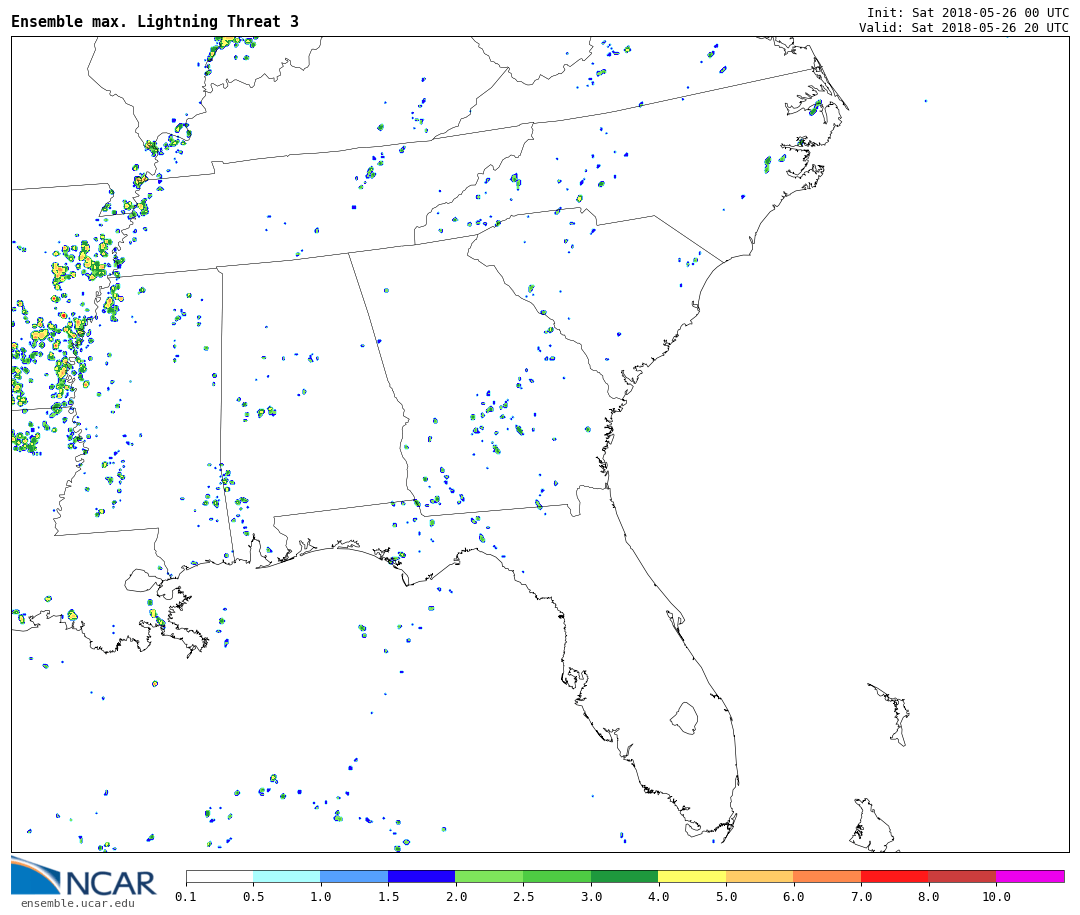1080x915 pixels.
Task: Click the light orange color bar segment
Action: tap(759, 876)
